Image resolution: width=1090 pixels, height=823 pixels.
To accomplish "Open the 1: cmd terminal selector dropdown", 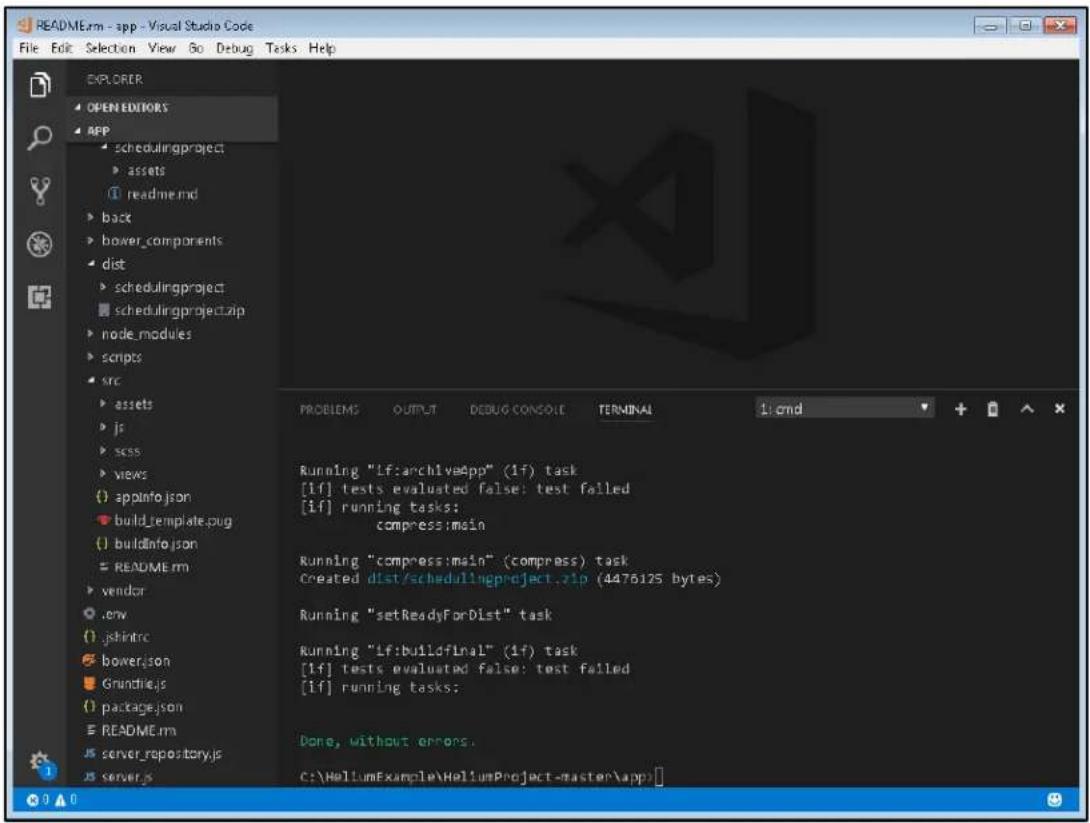I will click(x=844, y=408).
